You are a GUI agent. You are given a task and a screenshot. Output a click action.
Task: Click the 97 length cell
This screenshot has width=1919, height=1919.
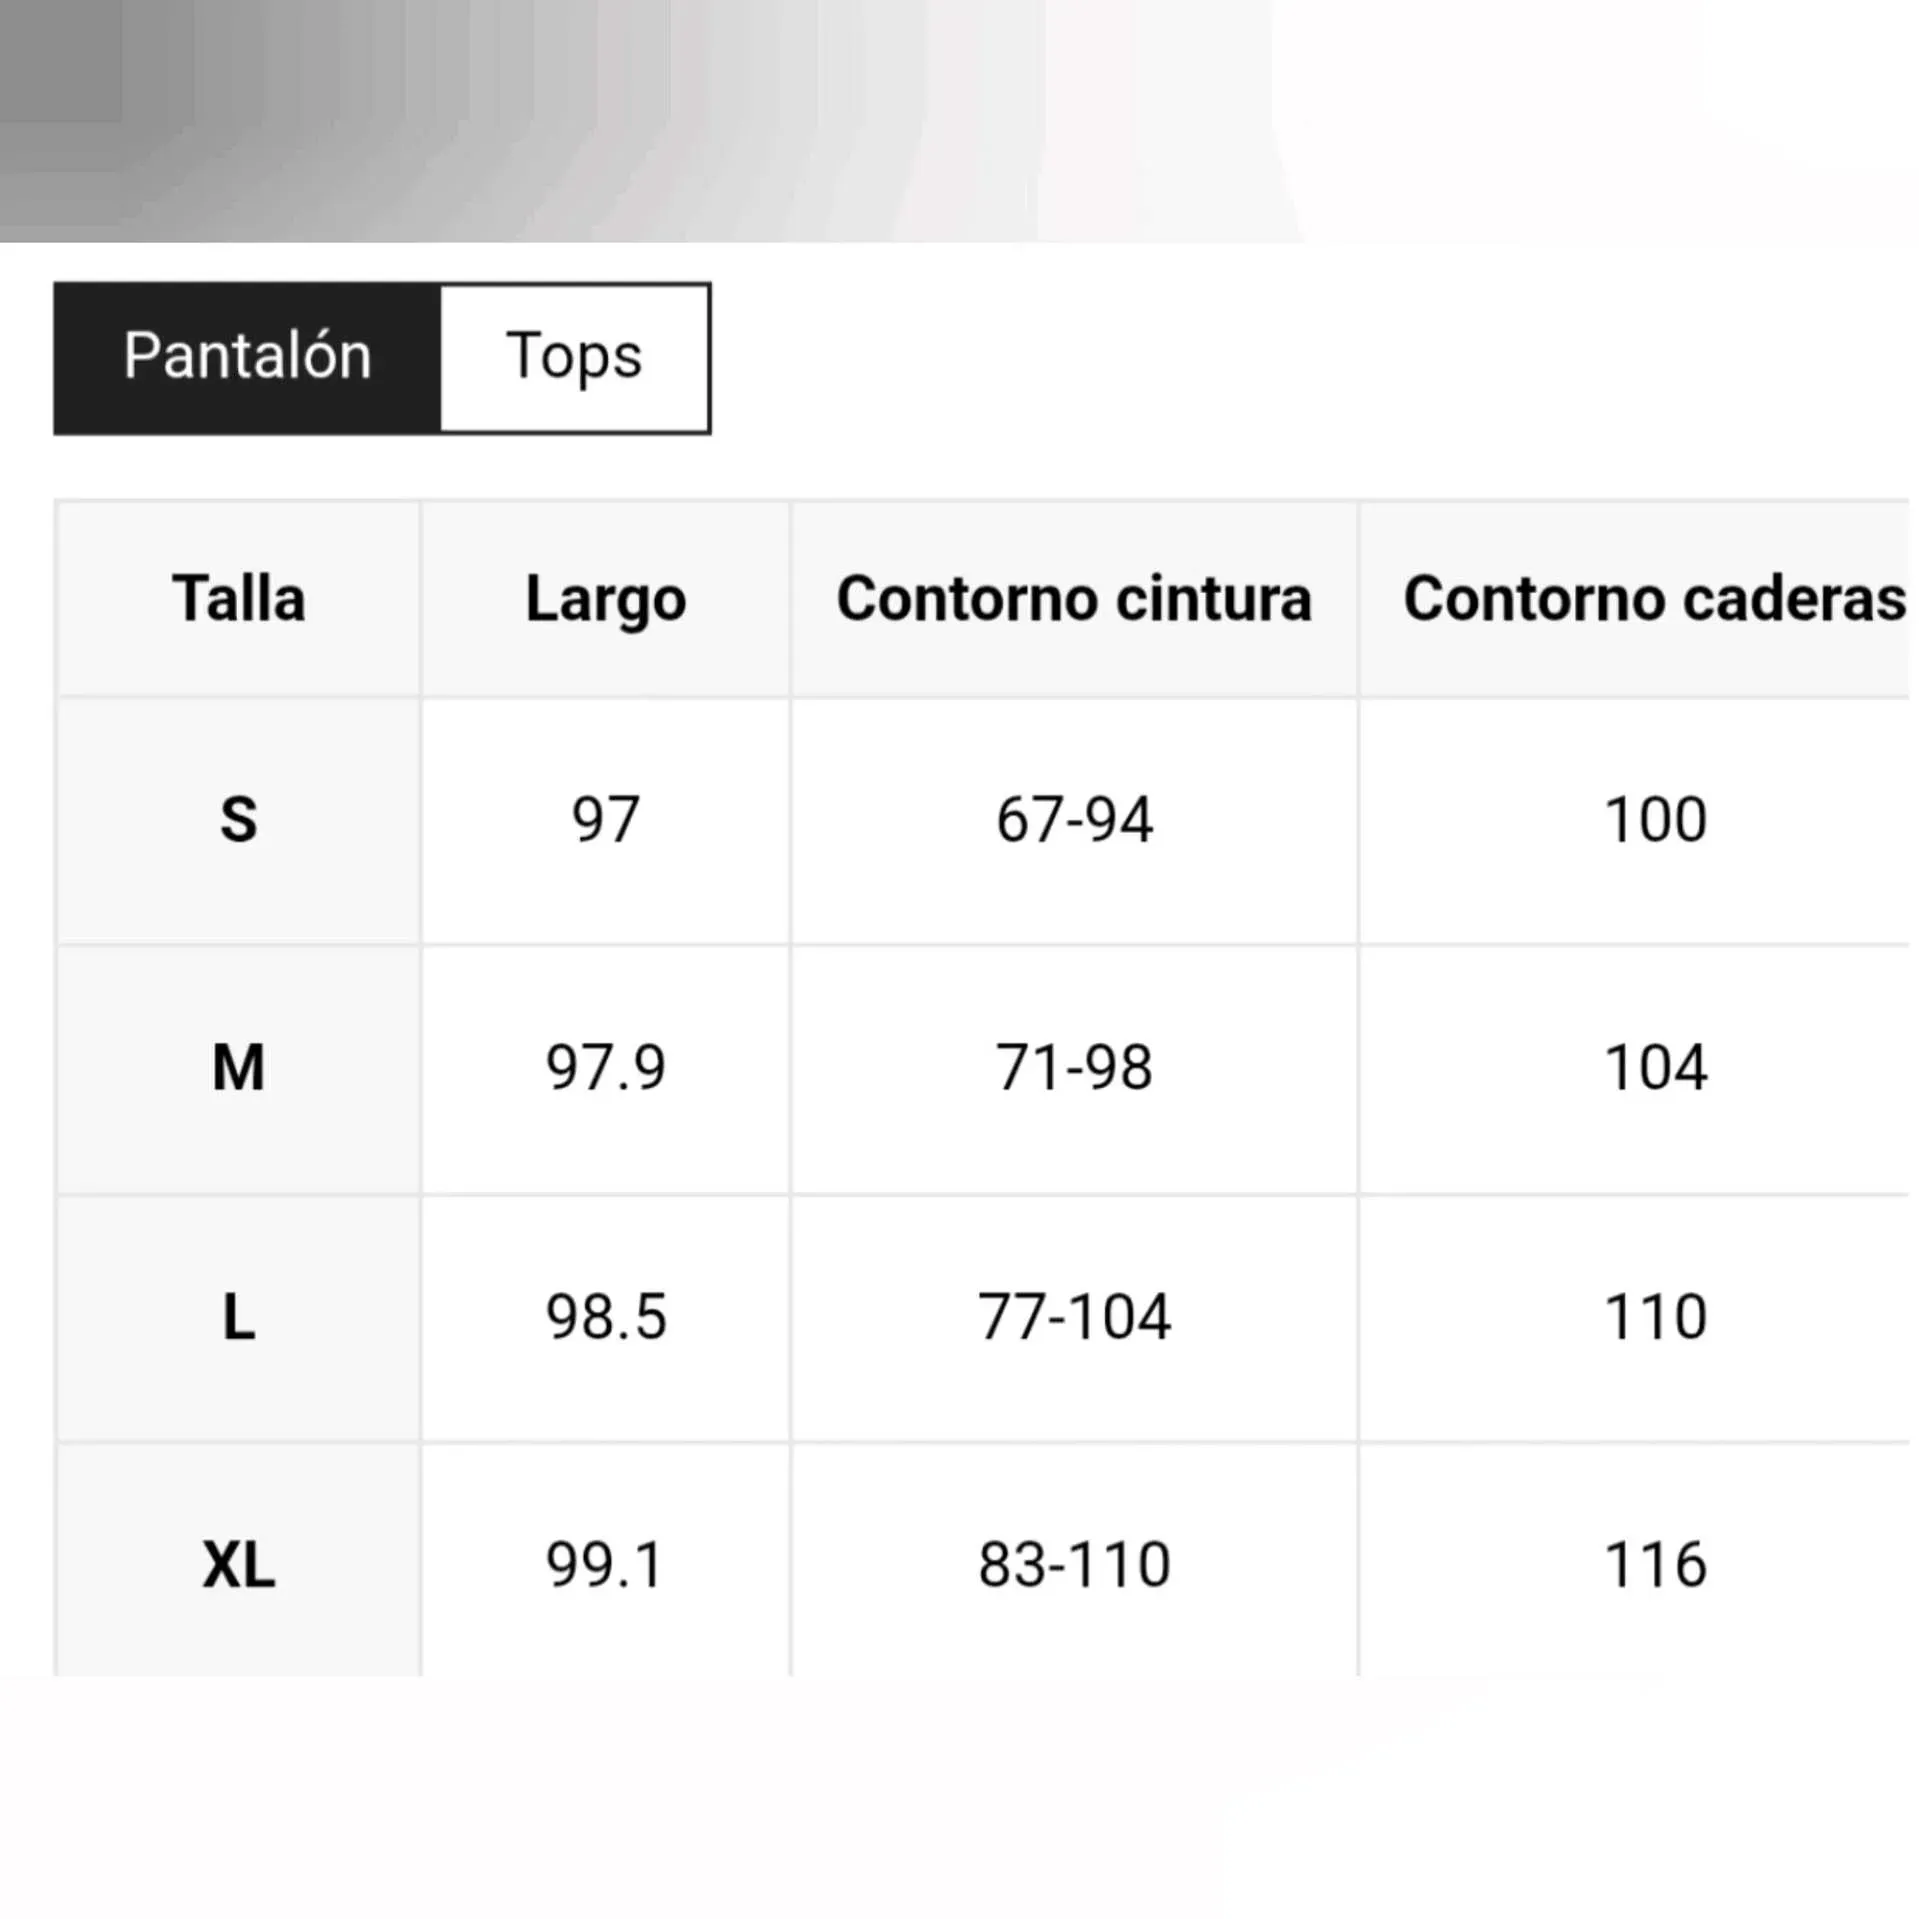point(605,820)
